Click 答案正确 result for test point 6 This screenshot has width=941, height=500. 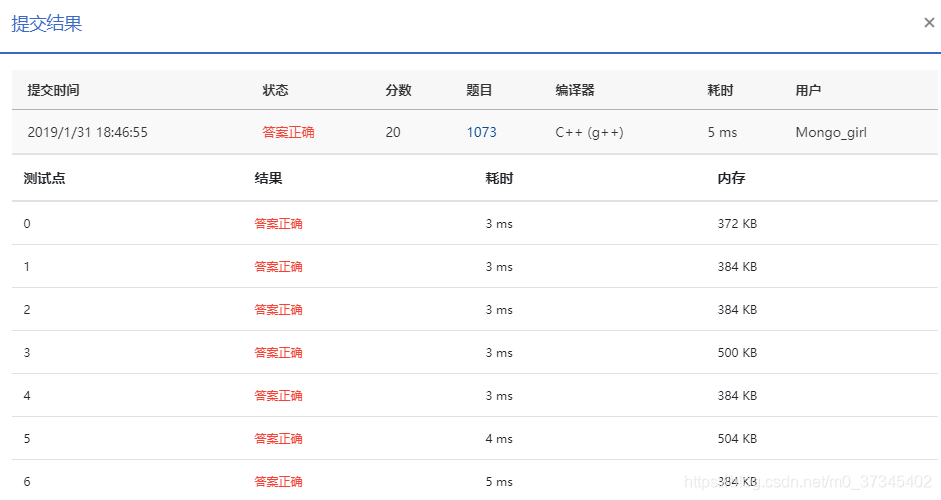pyautogui.click(x=278, y=482)
